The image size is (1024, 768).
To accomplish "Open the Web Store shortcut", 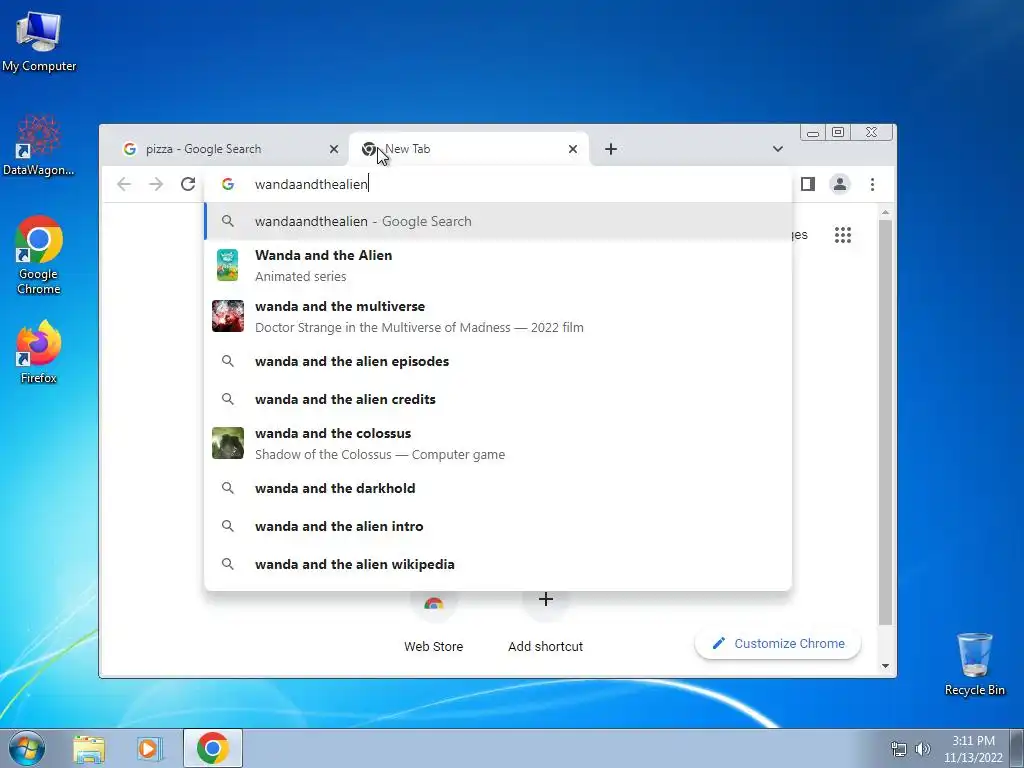I will (434, 620).
